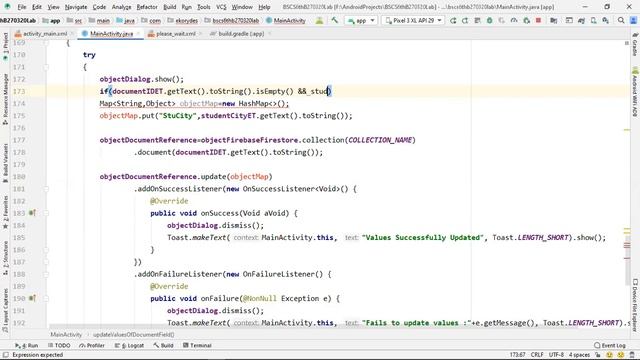Collapse code fold at line 181
Screen dimensions: 640x360
tap(46, 189)
